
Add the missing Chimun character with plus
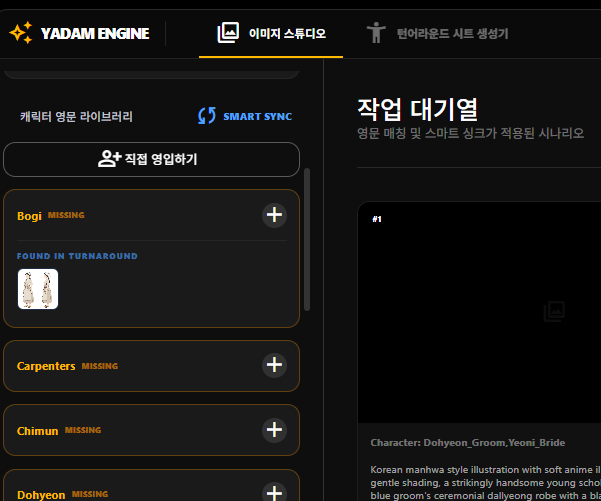274,430
